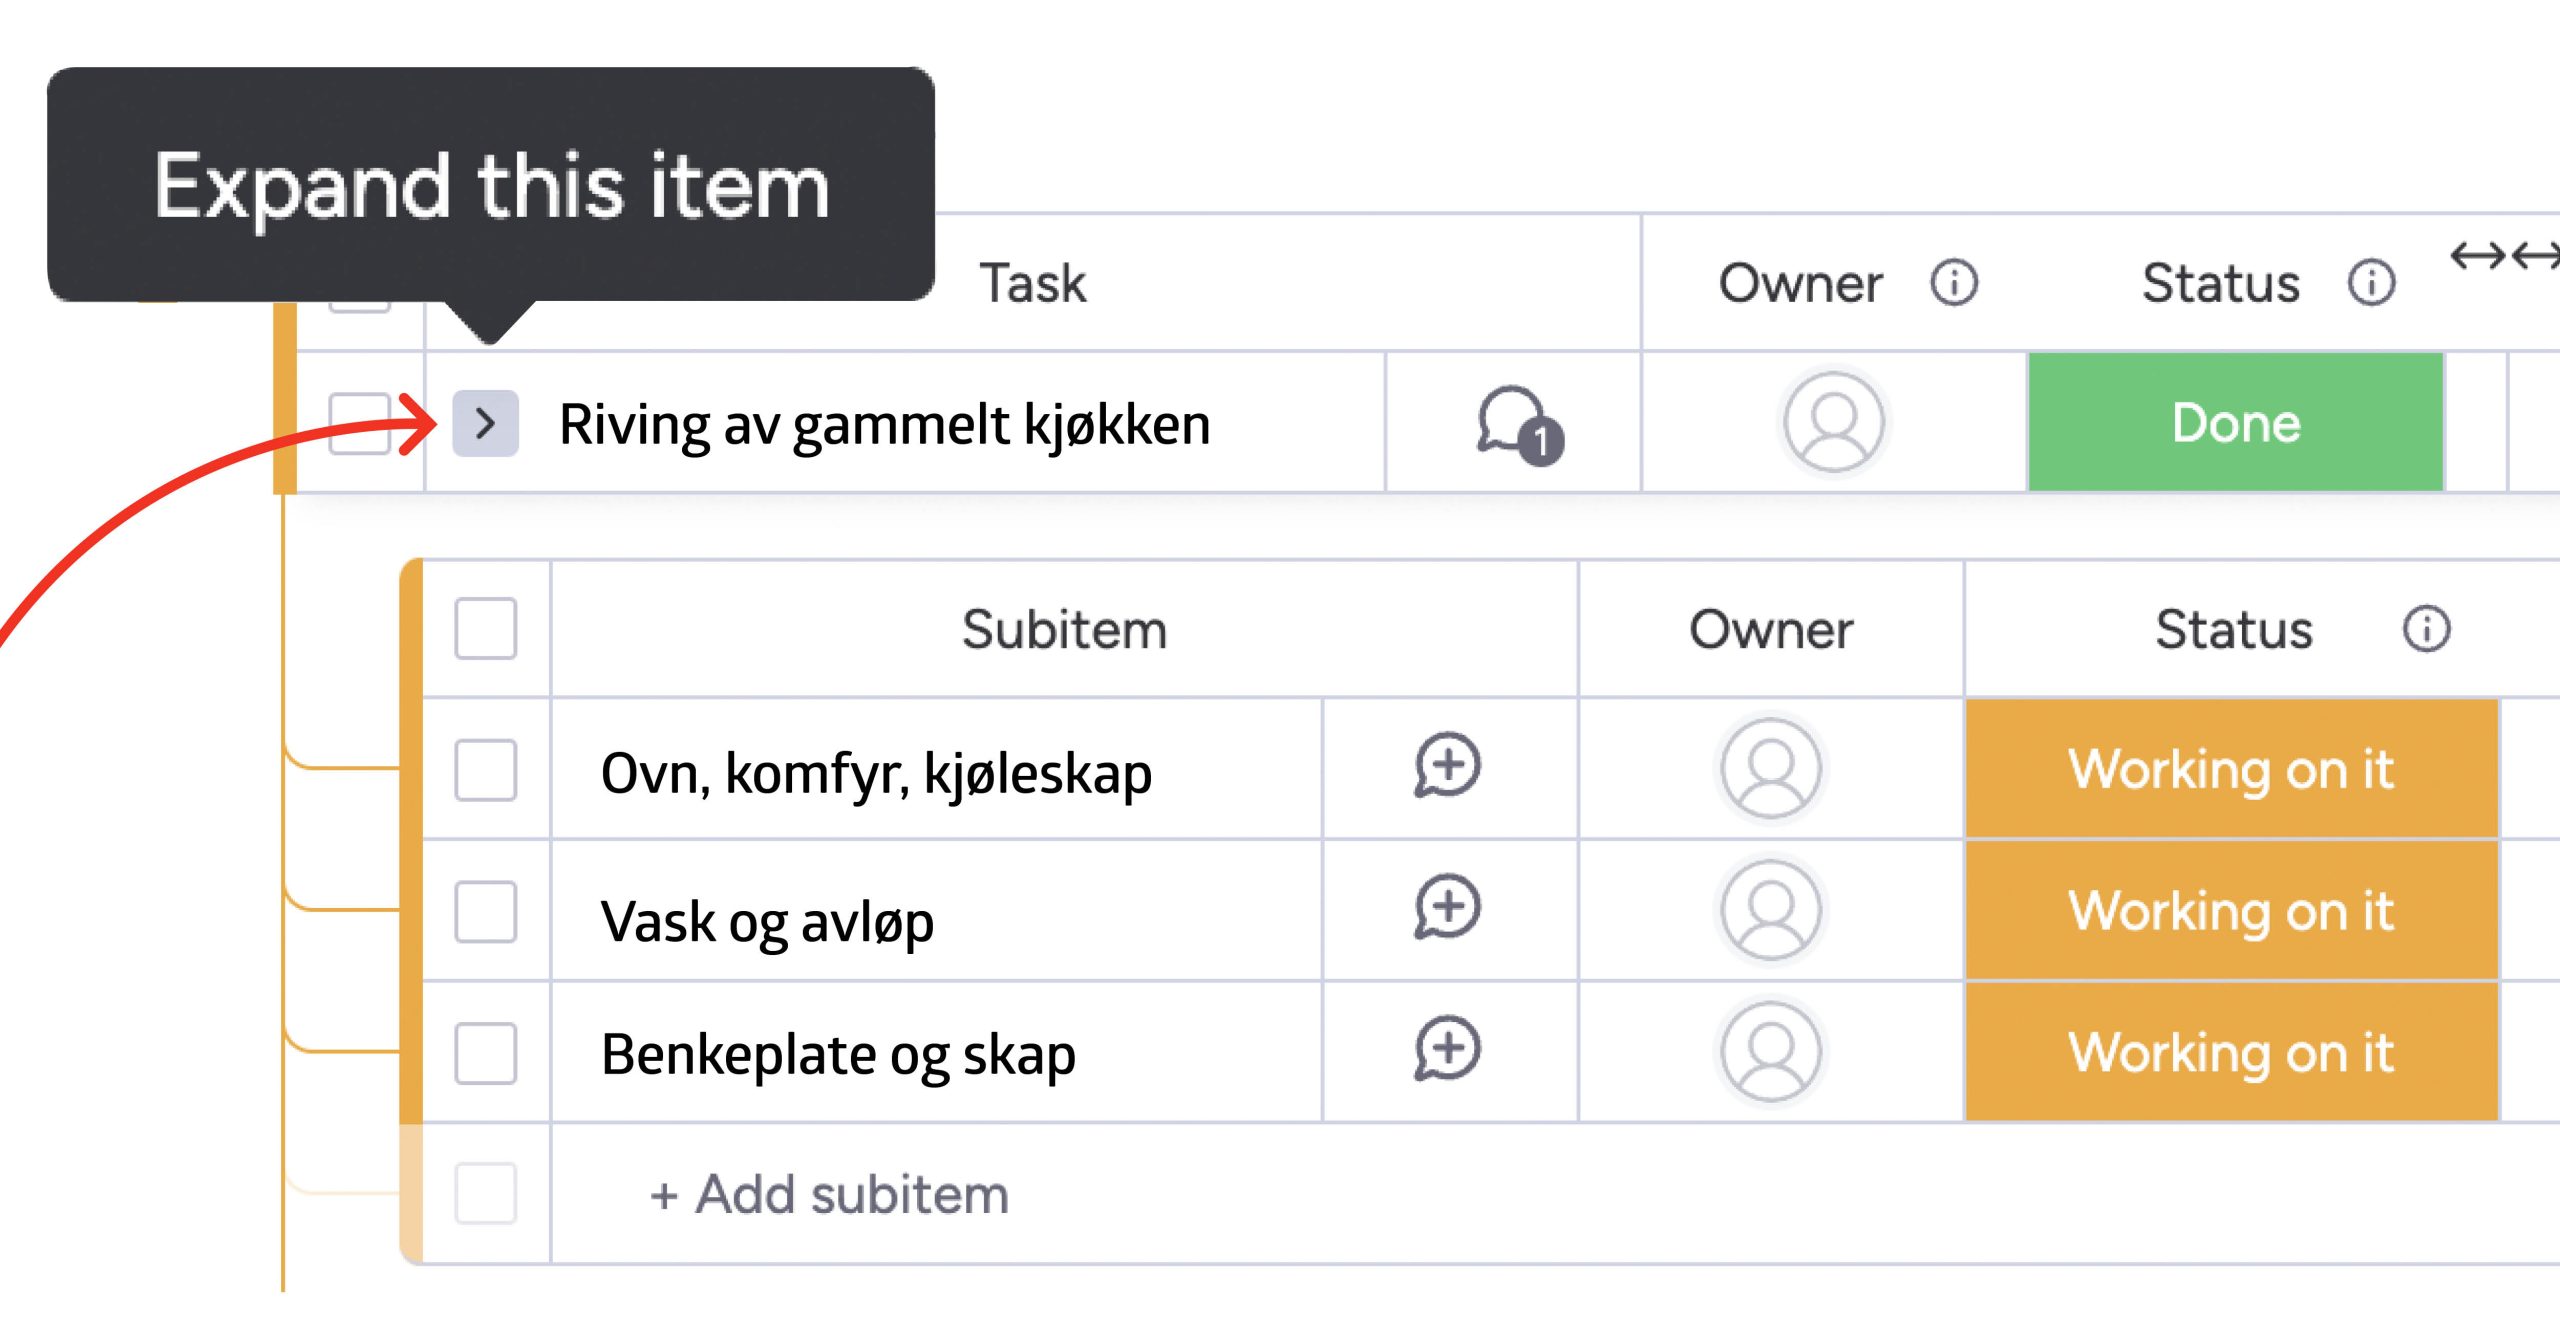
Task: Check the Ovn, komfyr, kjøleskap subitem
Action: [x=485, y=770]
